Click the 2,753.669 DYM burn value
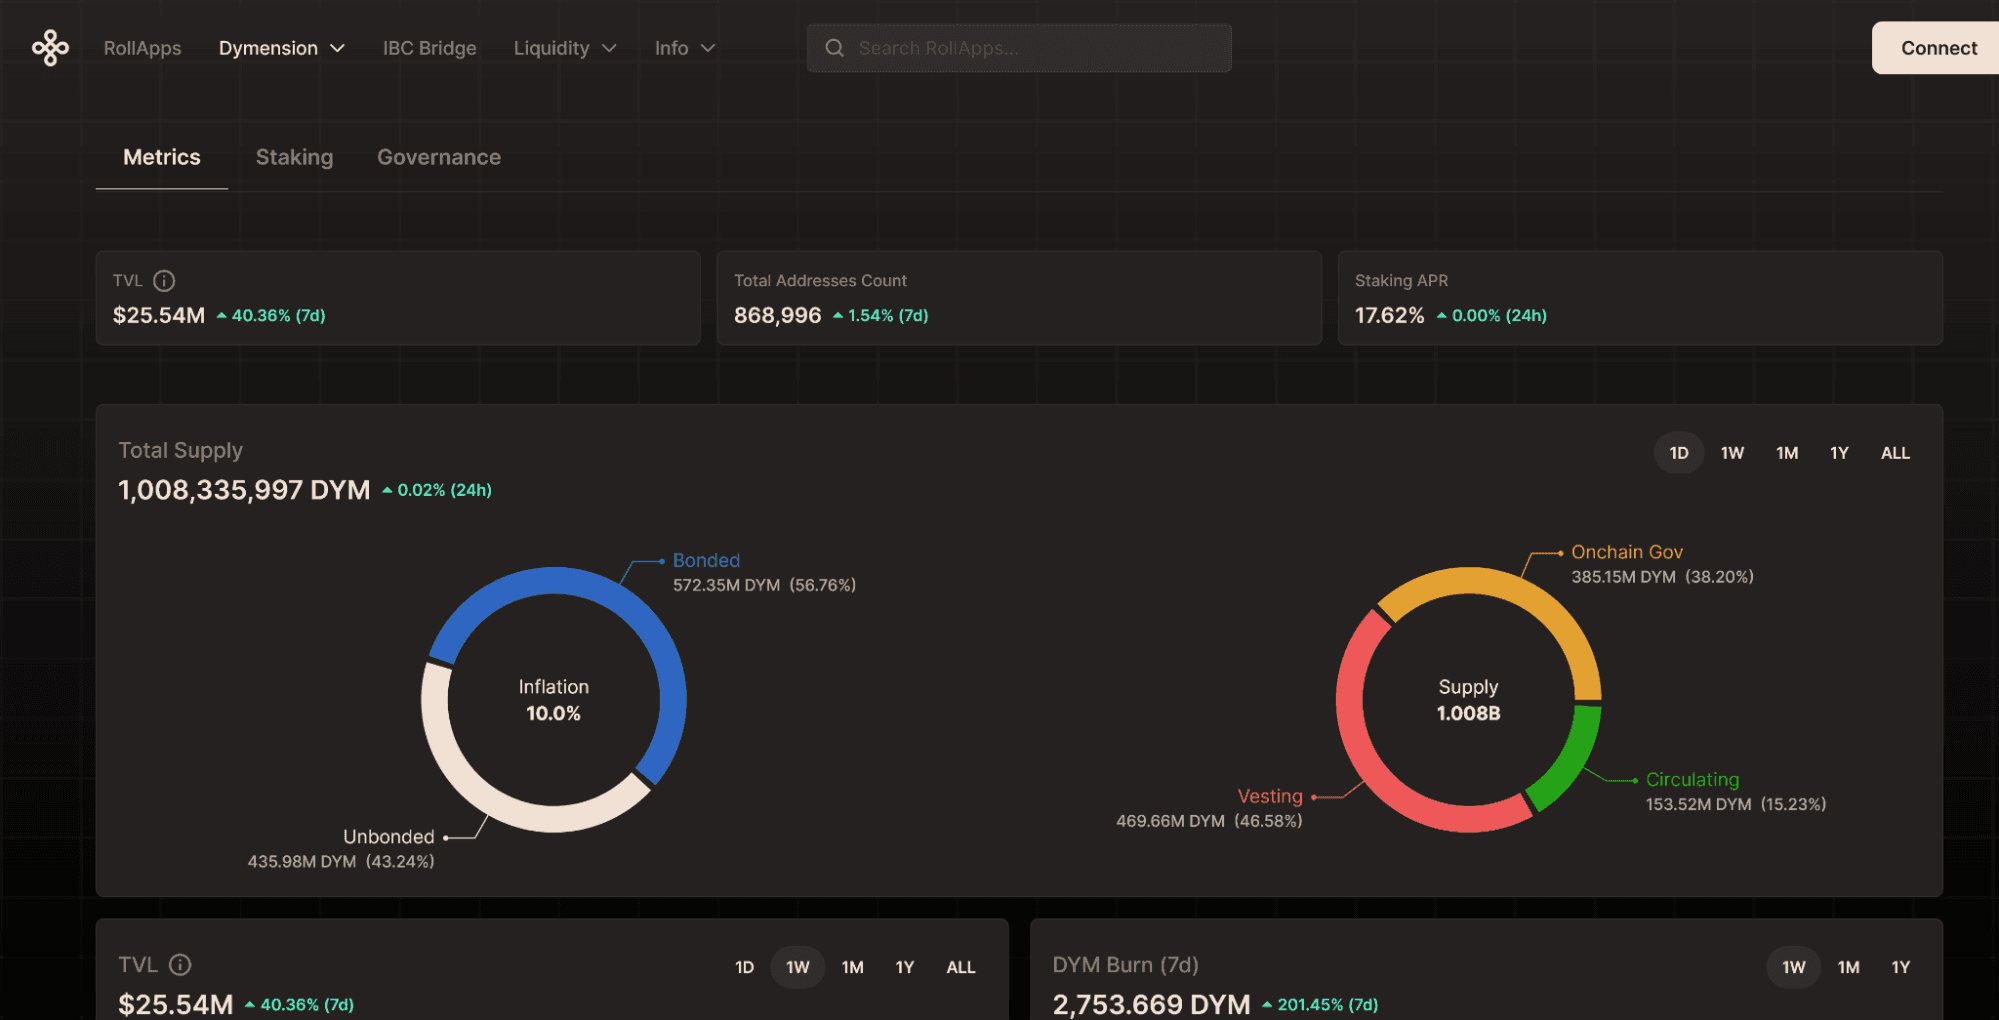The image size is (1999, 1020). [x=1151, y=1004]
